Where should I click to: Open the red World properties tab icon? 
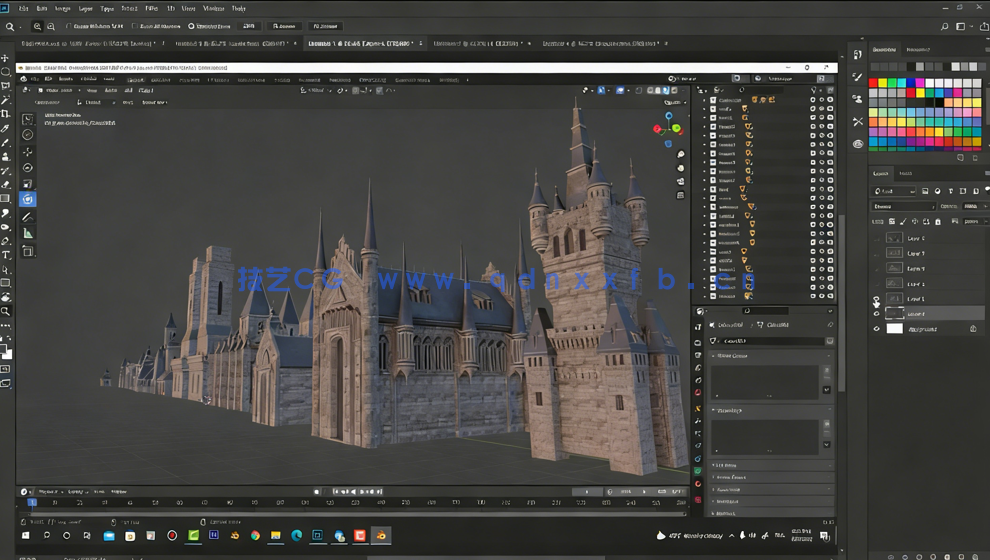pyautogui.click(x=698, y=393)
